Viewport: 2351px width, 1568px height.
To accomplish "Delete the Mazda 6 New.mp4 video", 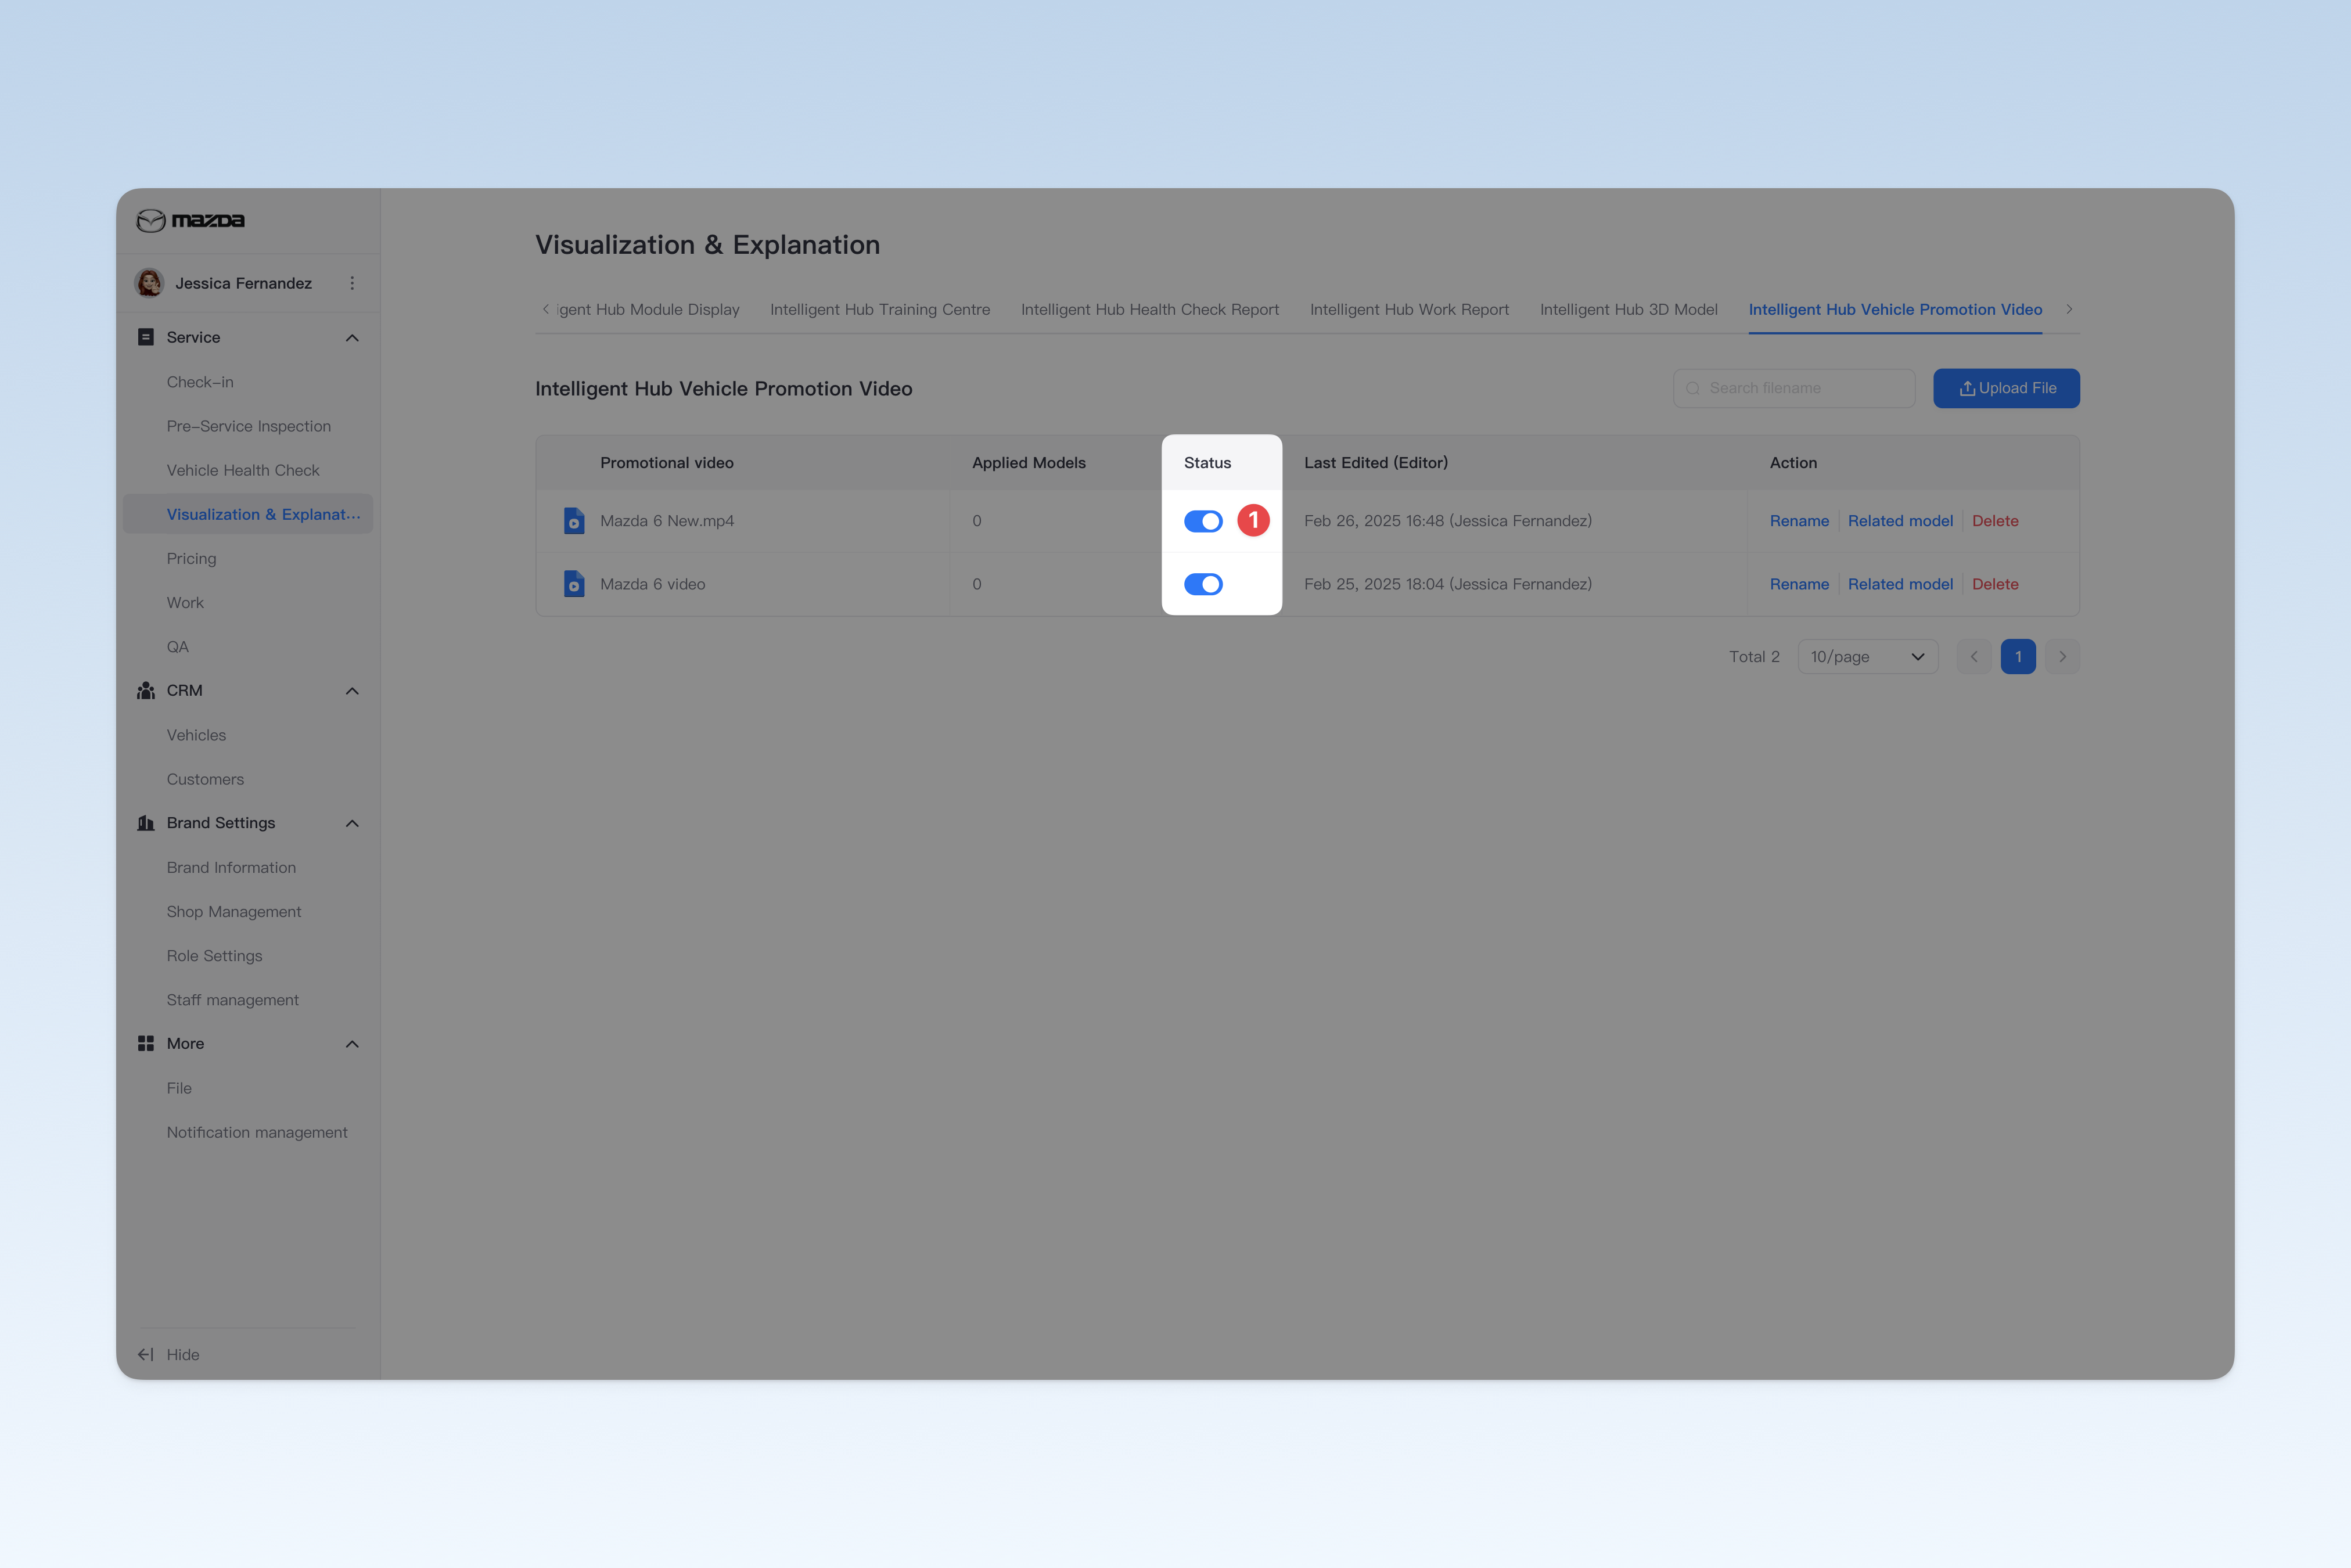I will [1995, 521].
